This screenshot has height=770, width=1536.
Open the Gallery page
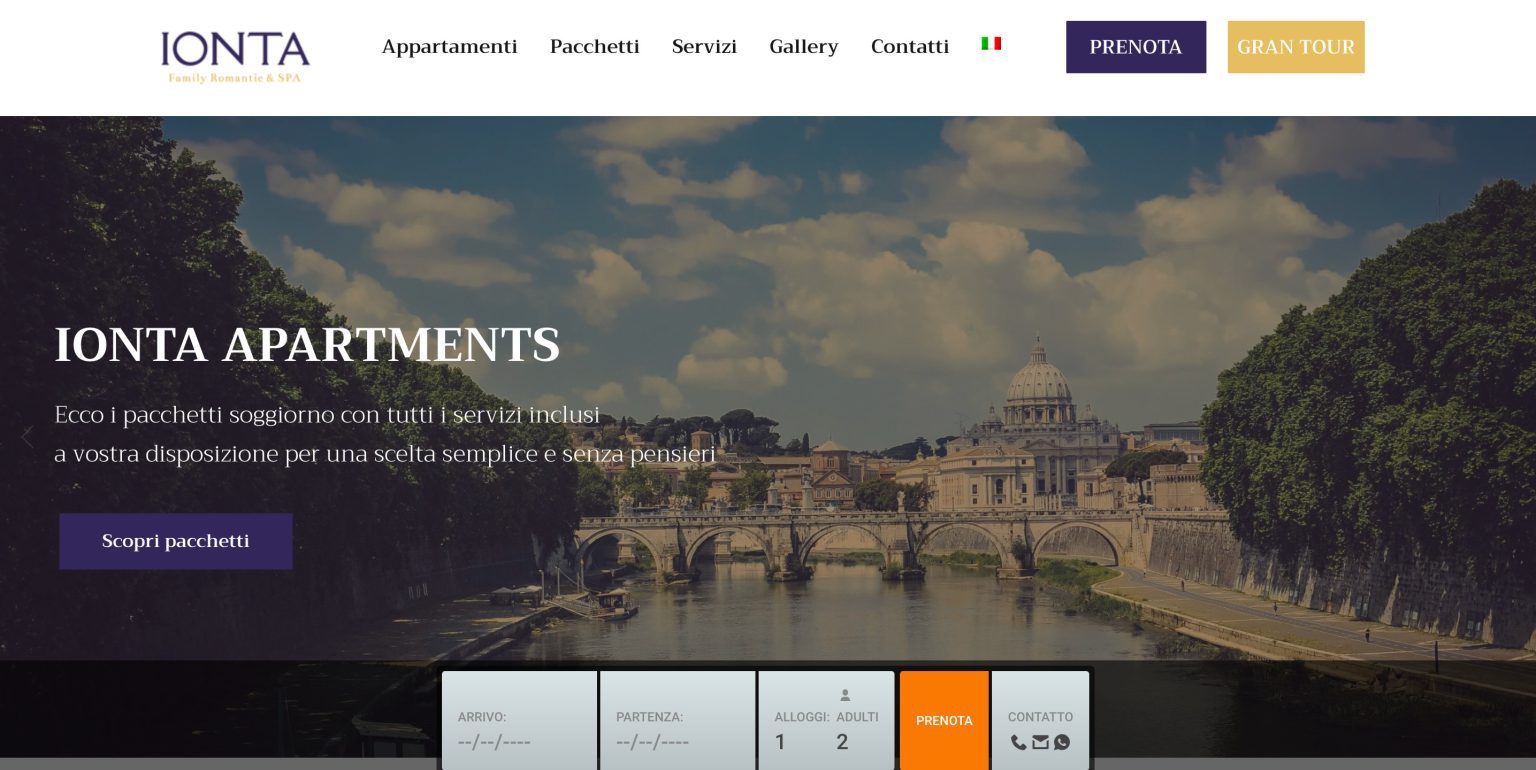[803, 46]
